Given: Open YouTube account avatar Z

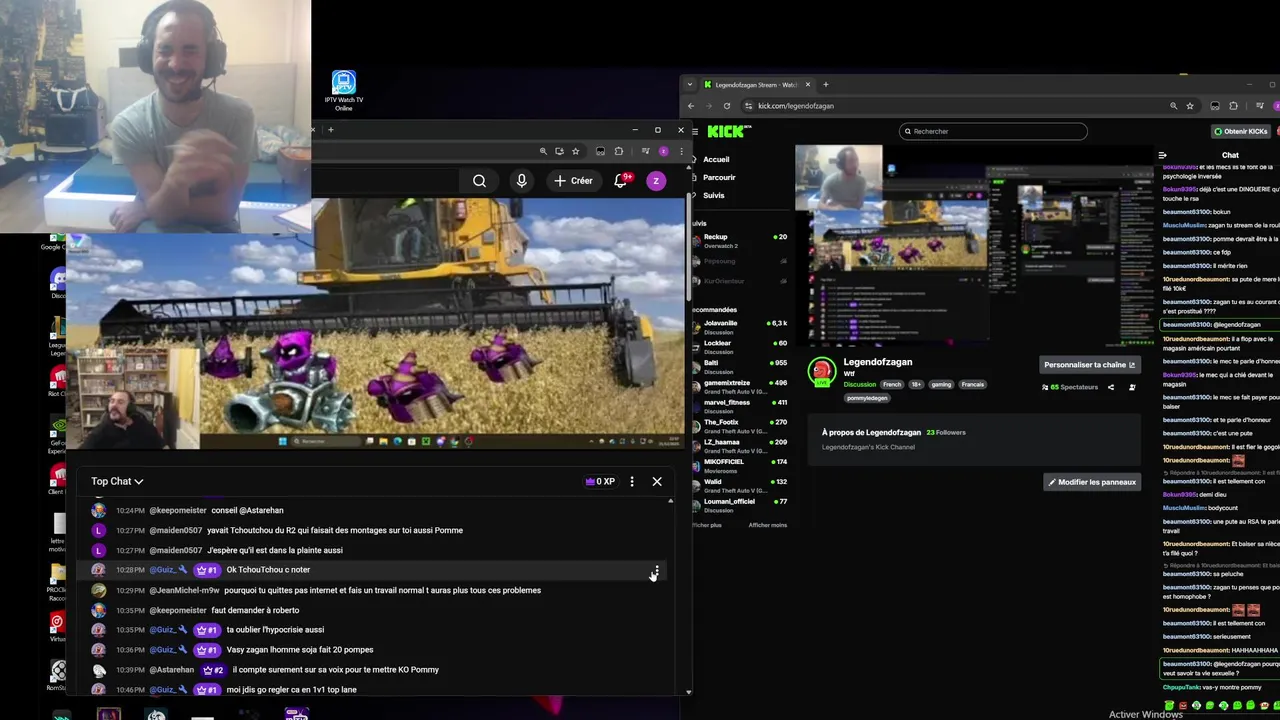Looking at the screenshot, I should click(x=656, y=181).
